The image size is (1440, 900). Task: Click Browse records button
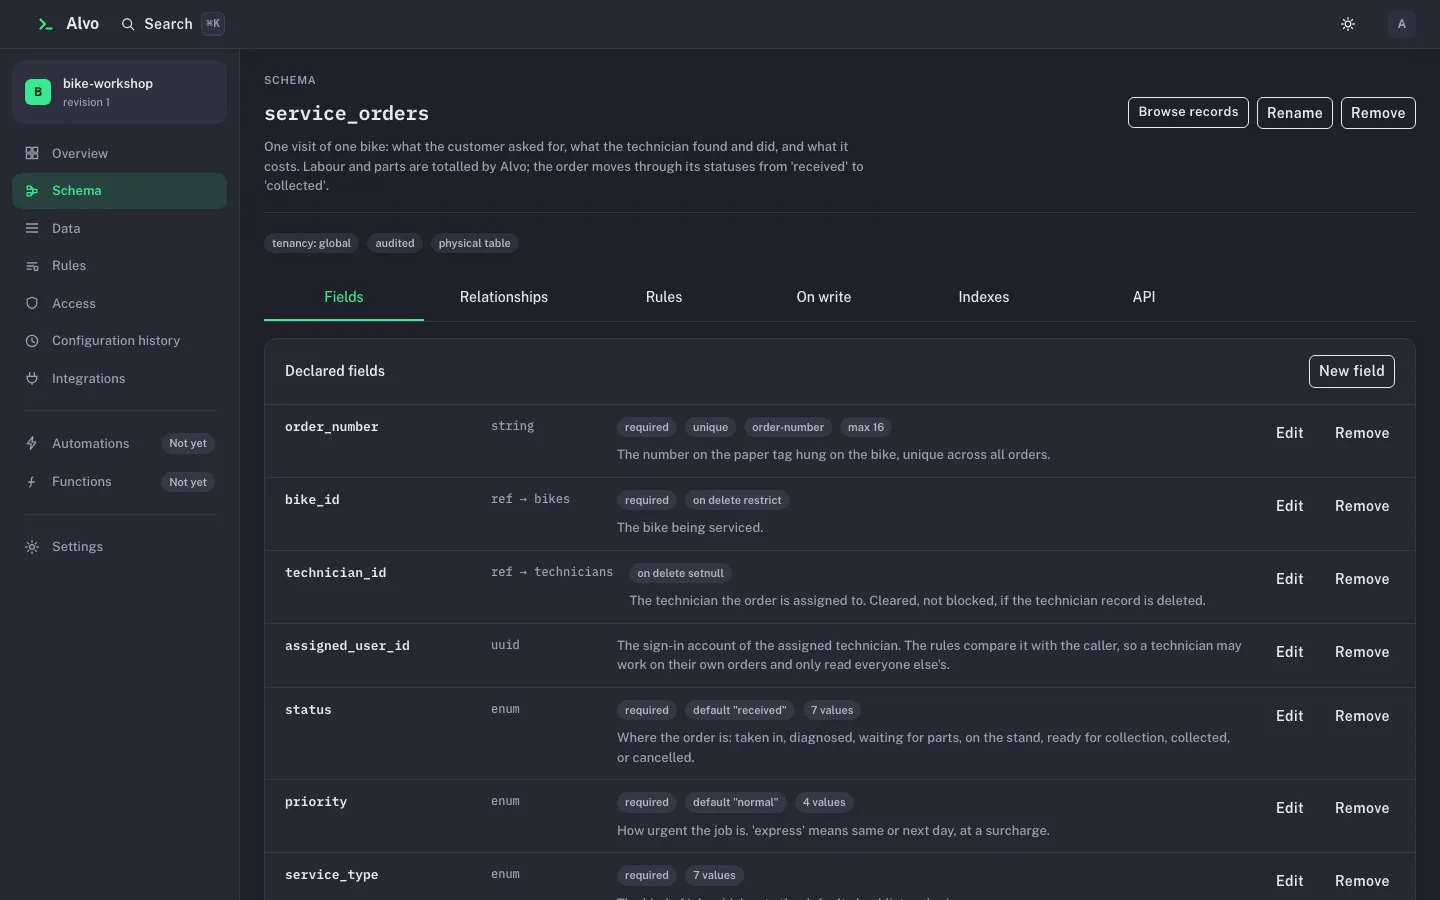click(x=1188, y=112)
